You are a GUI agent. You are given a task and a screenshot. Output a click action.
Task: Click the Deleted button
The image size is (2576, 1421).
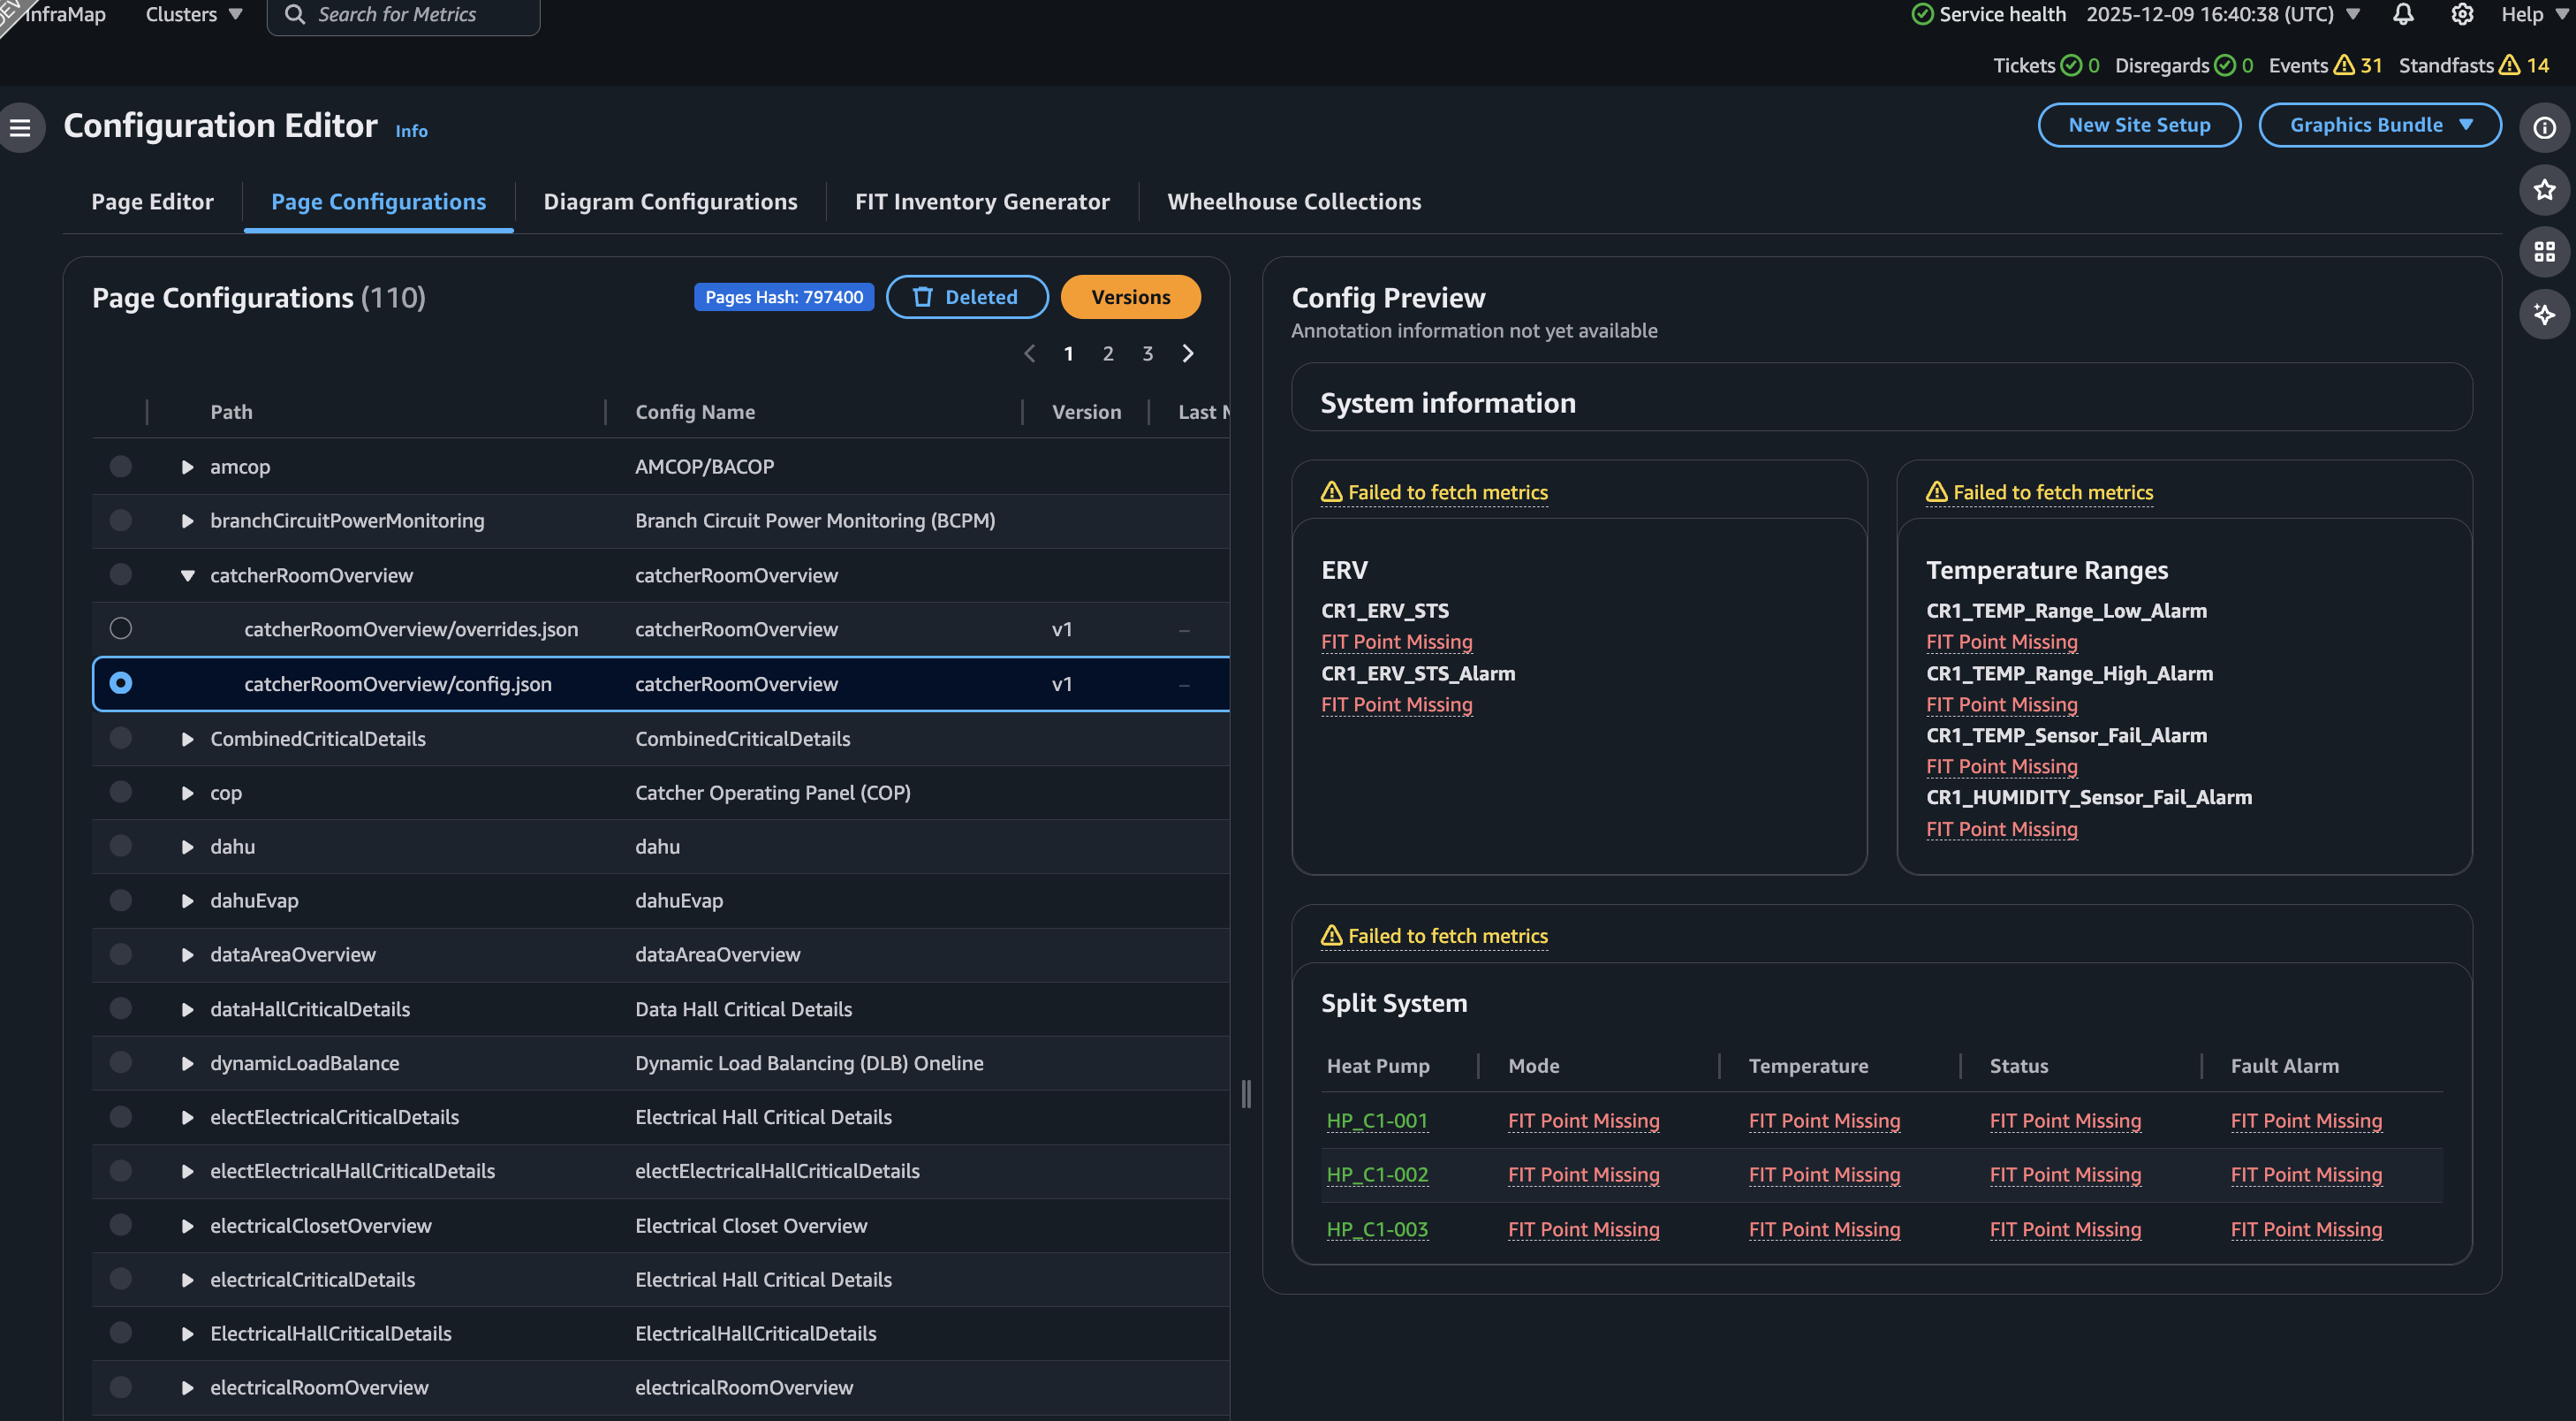[967, 297]
